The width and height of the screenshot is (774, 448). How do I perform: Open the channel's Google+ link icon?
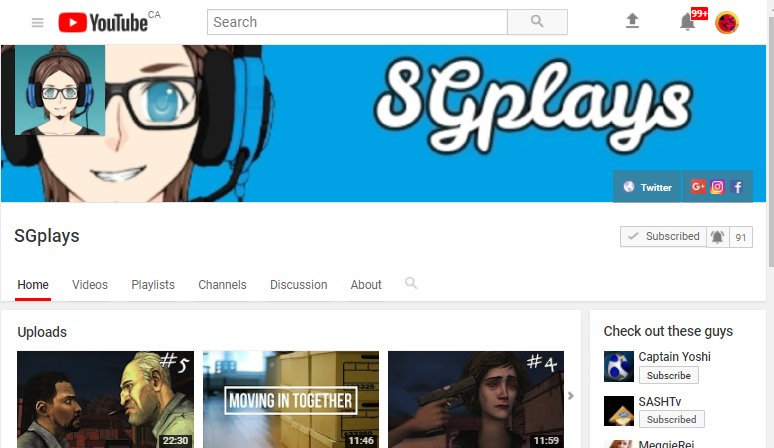(697, 187)
